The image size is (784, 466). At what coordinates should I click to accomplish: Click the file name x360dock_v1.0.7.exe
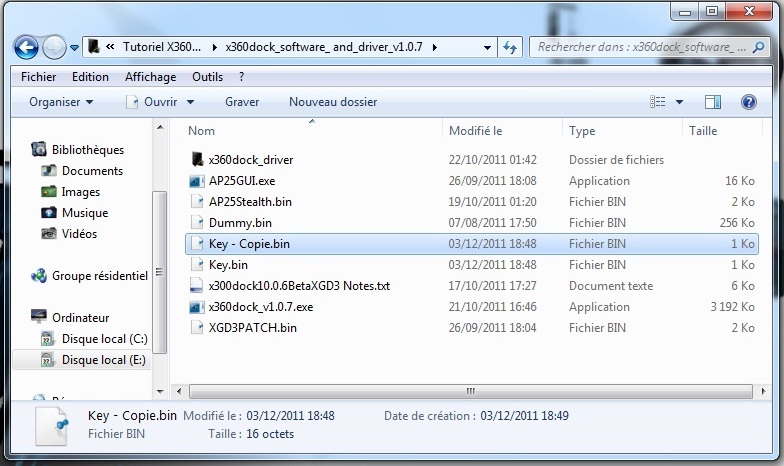pos(261,307)
